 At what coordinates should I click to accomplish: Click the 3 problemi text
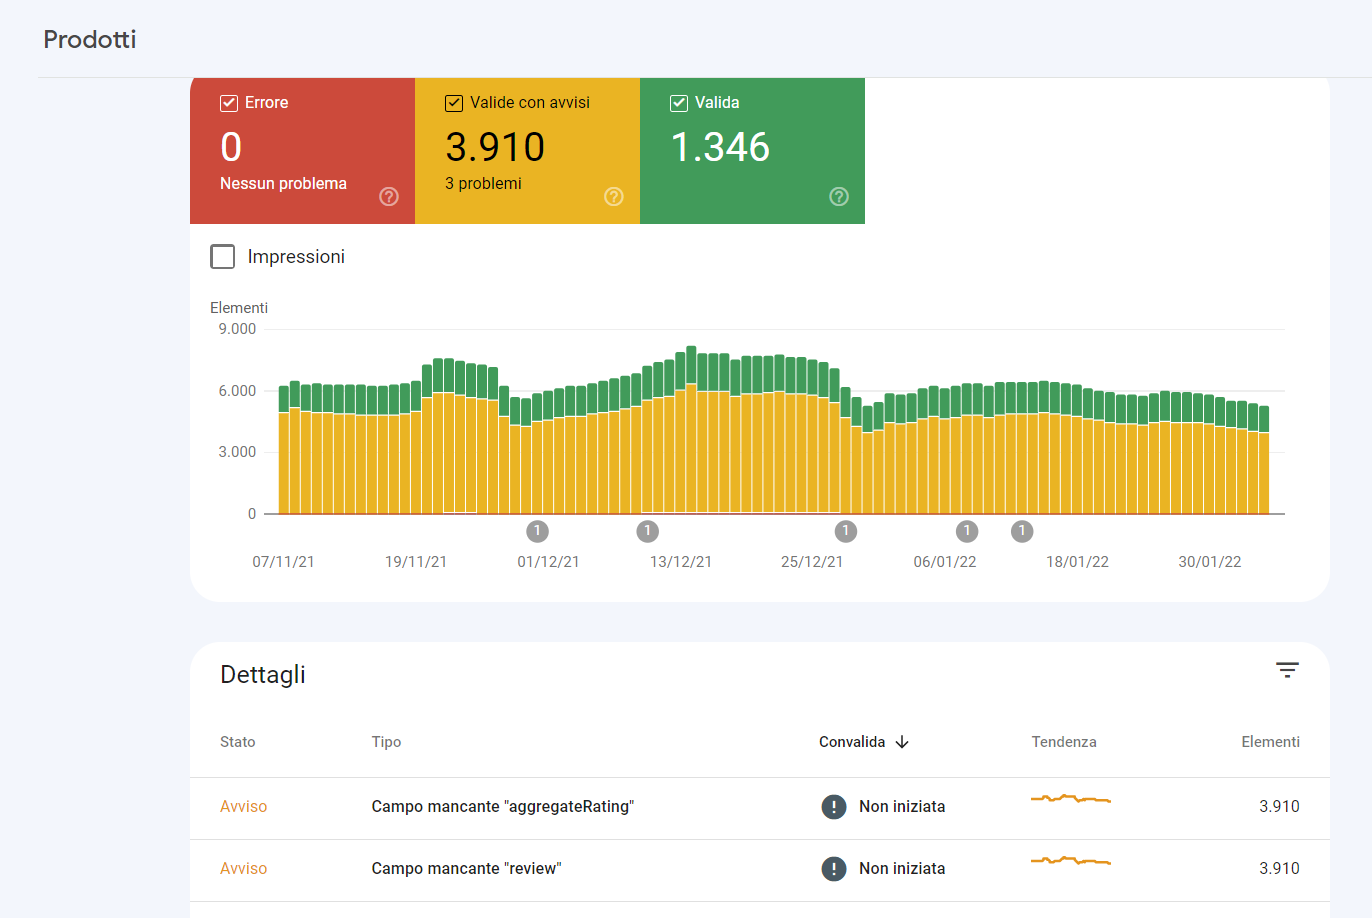click(483, 184)
